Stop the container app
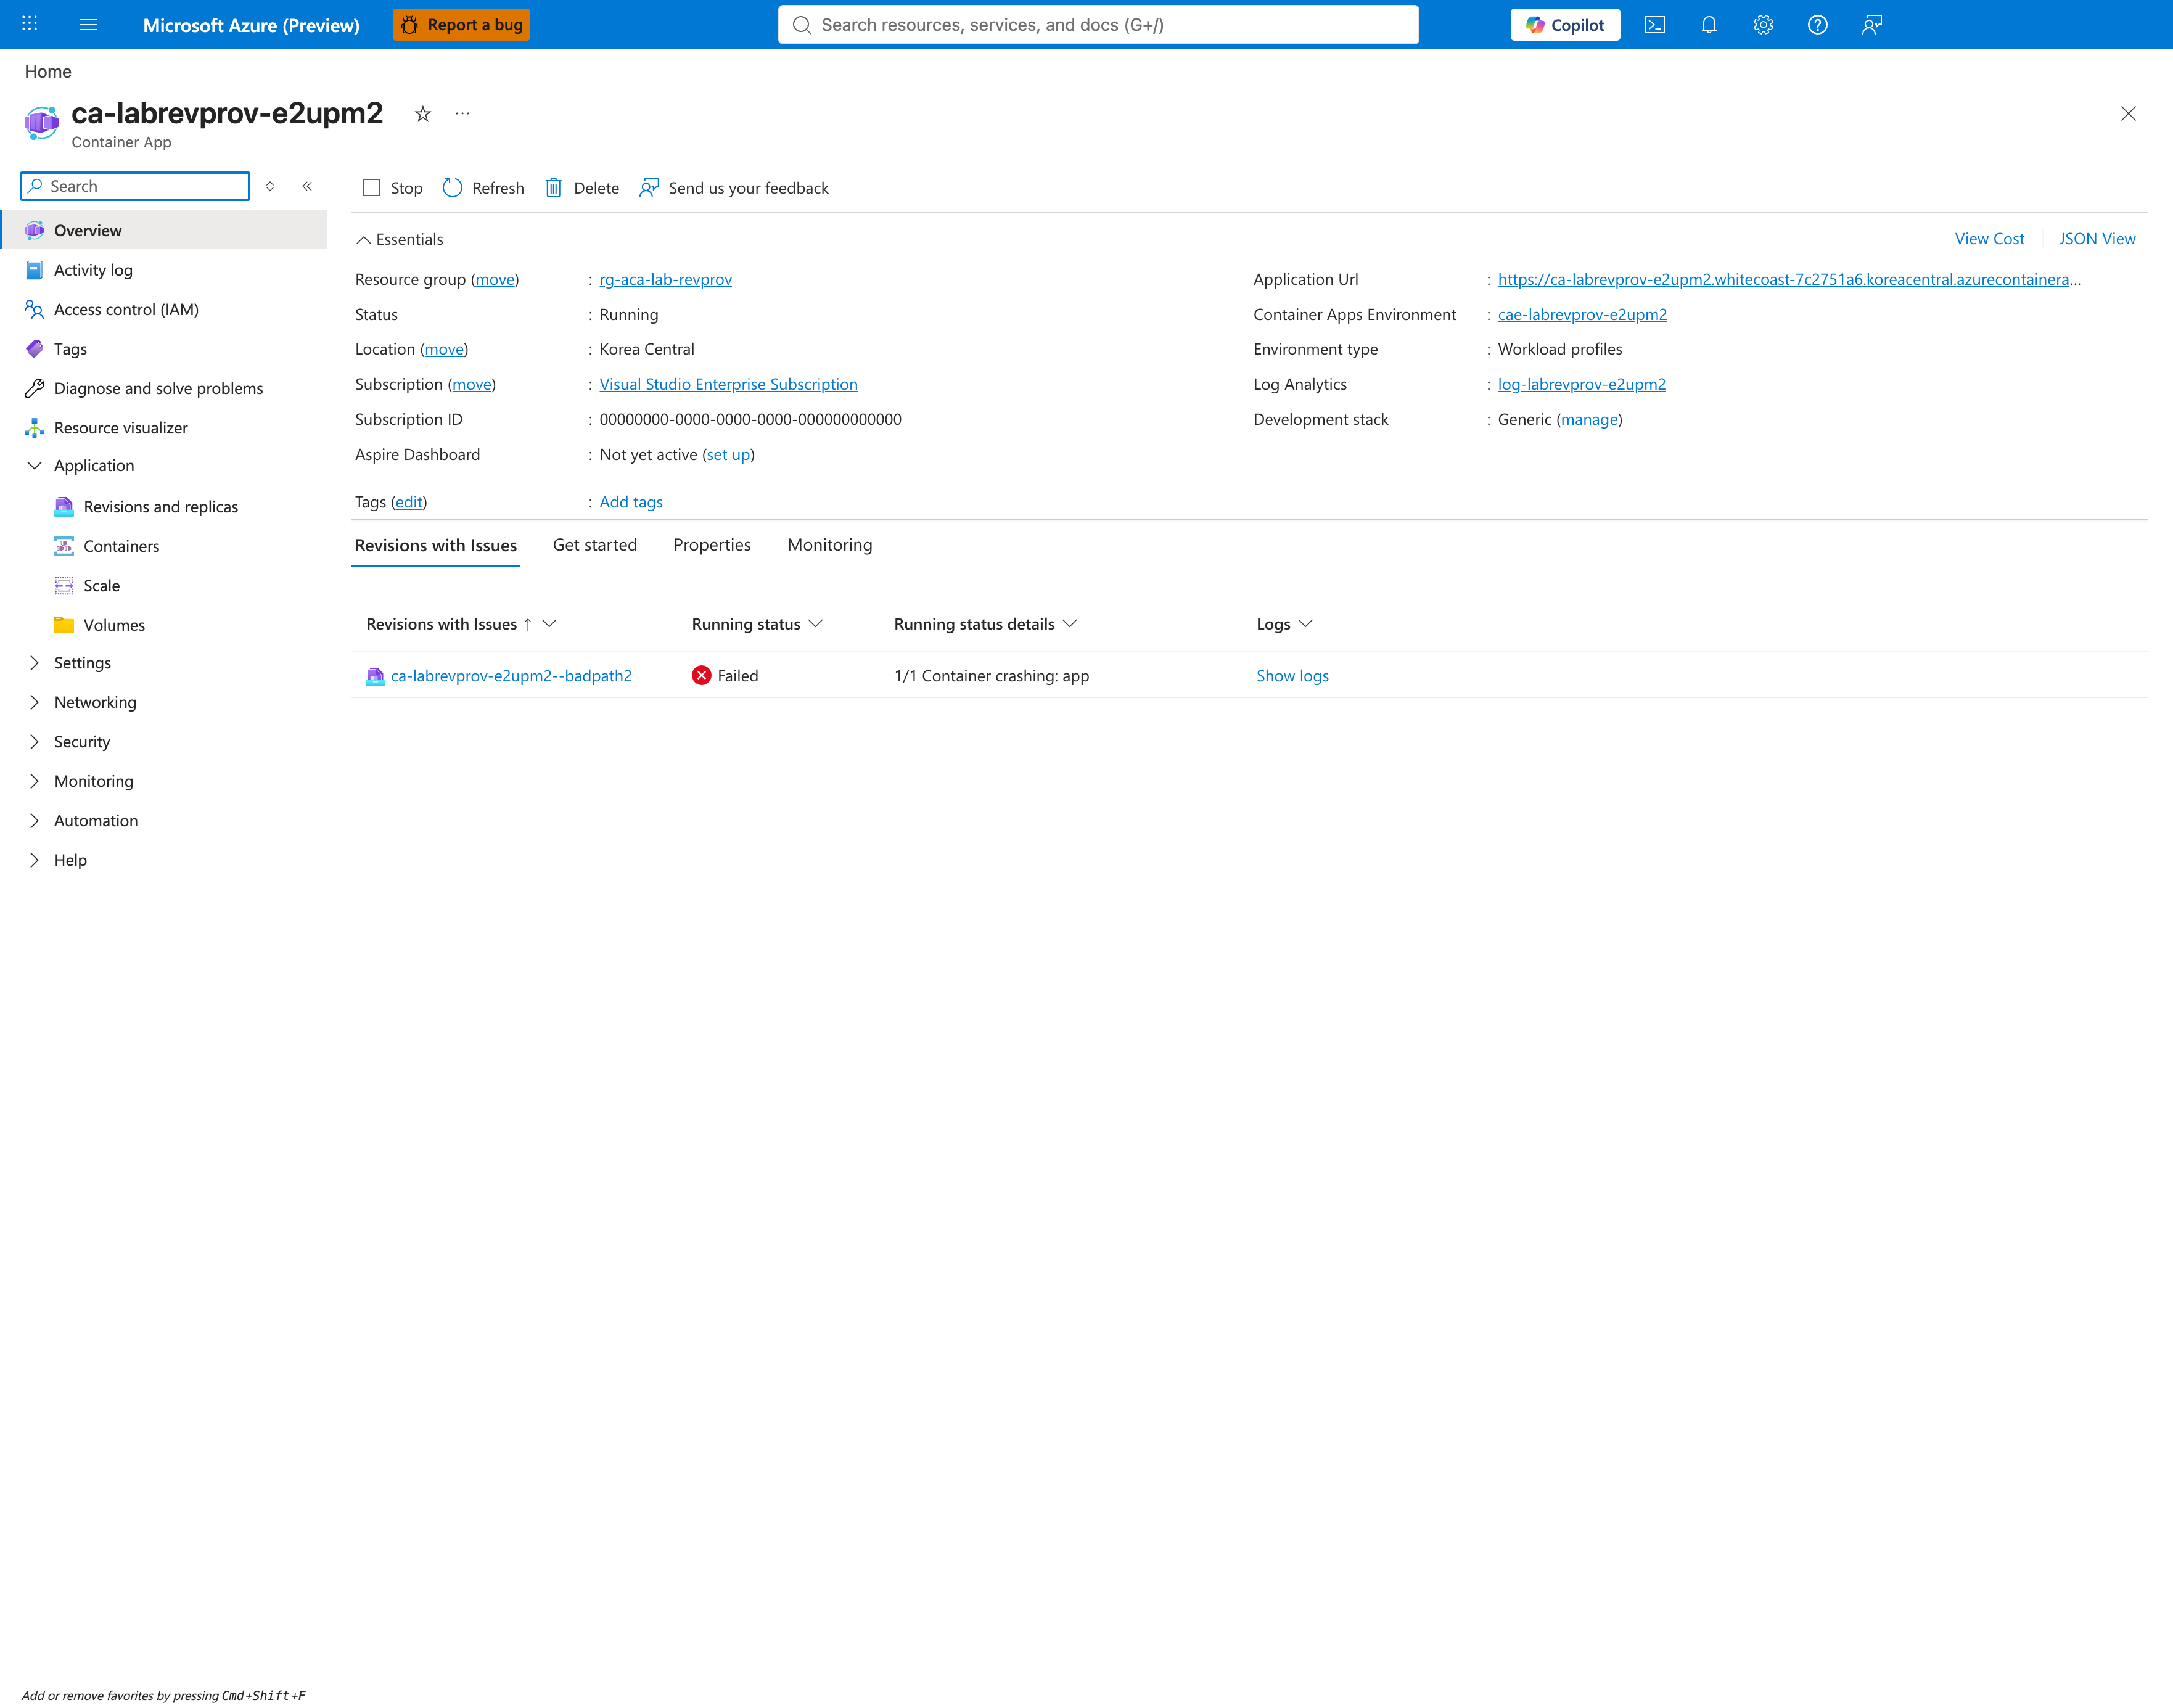2173x1708 pixels. click(x=392, y=187)
